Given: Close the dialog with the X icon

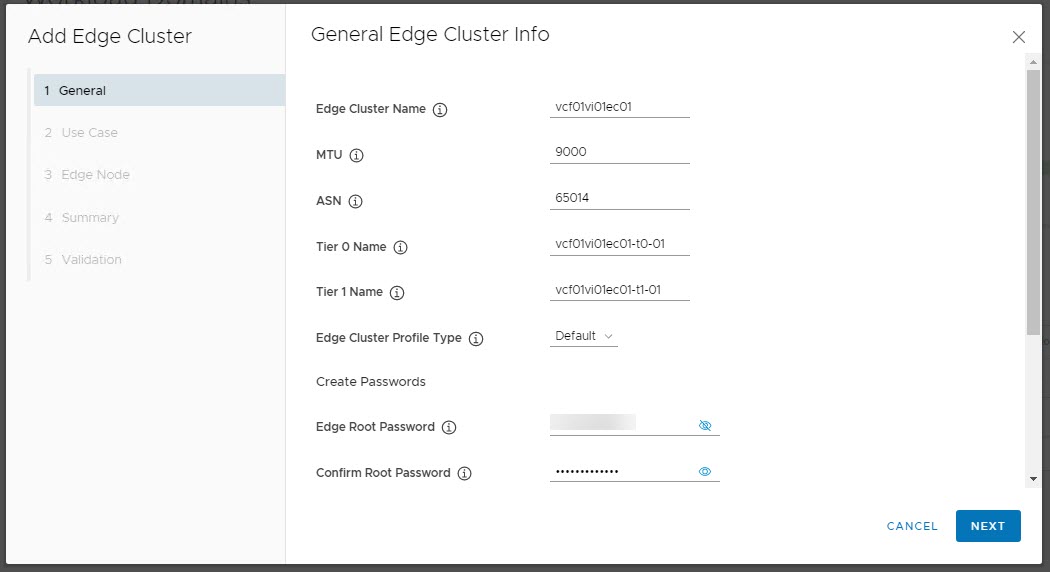Looking at the screenshot, I should click(x=1019, y=37).
